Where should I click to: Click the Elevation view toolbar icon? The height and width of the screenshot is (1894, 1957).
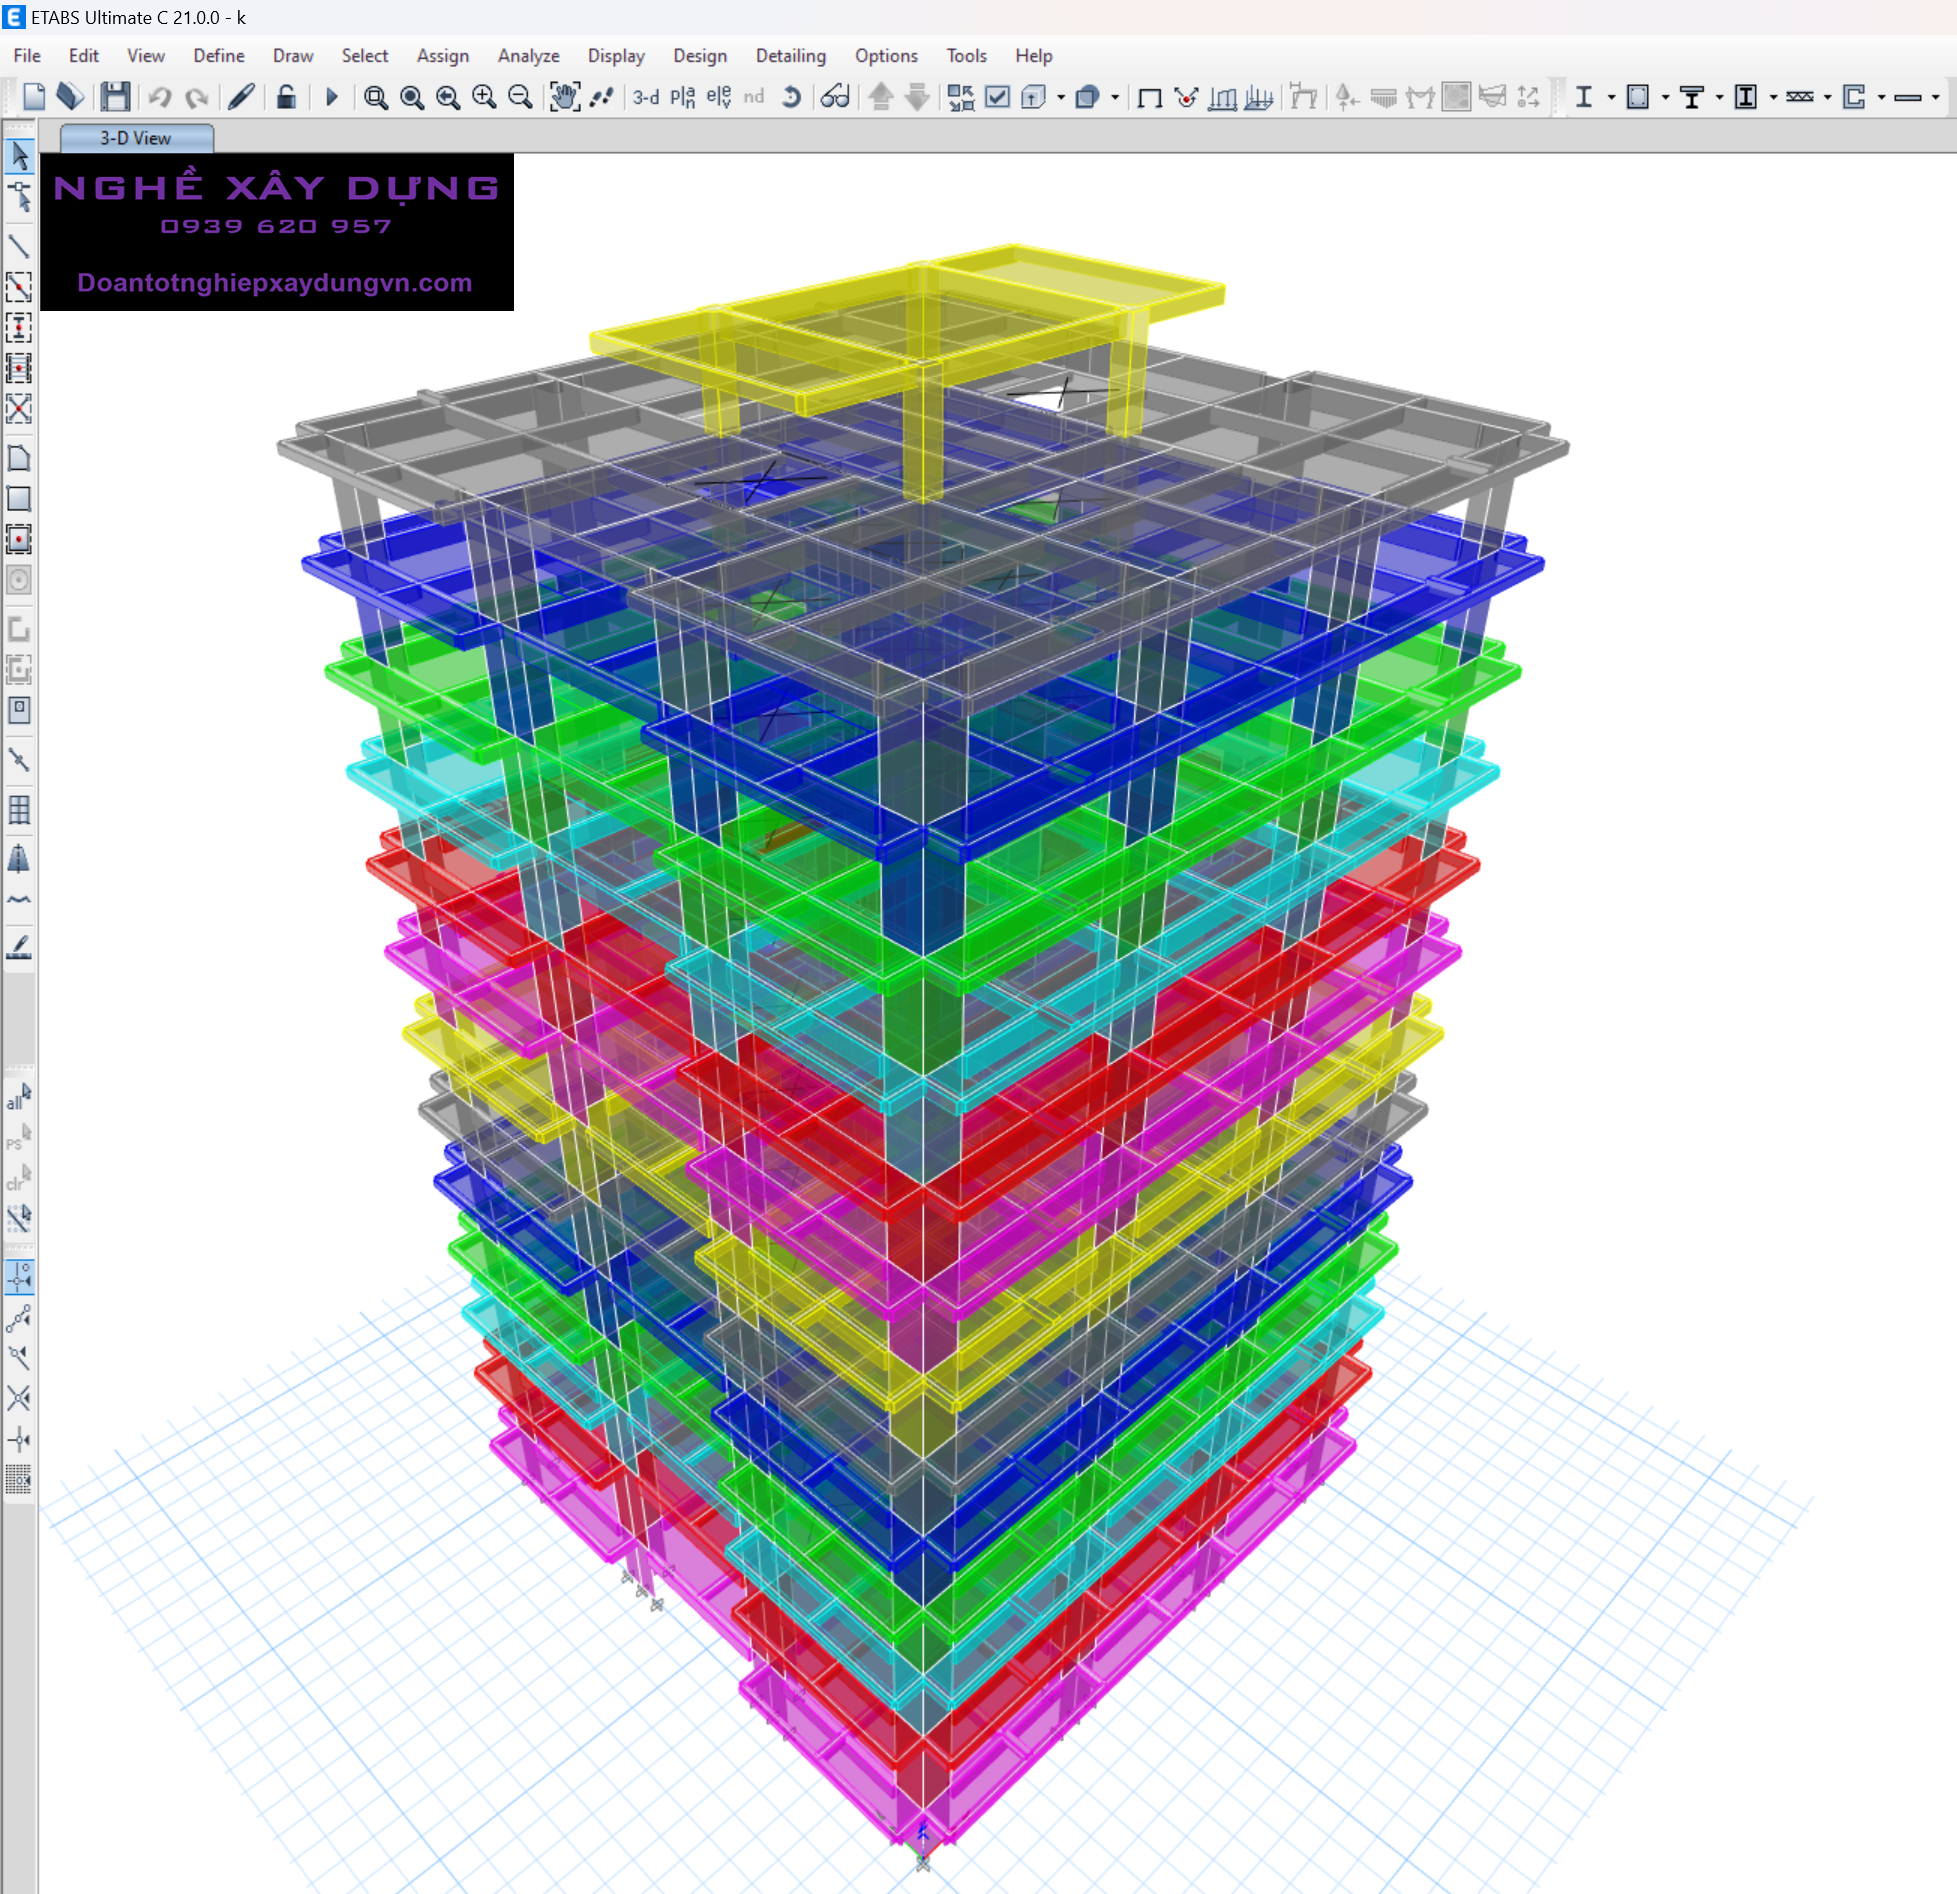pos(719,97)
